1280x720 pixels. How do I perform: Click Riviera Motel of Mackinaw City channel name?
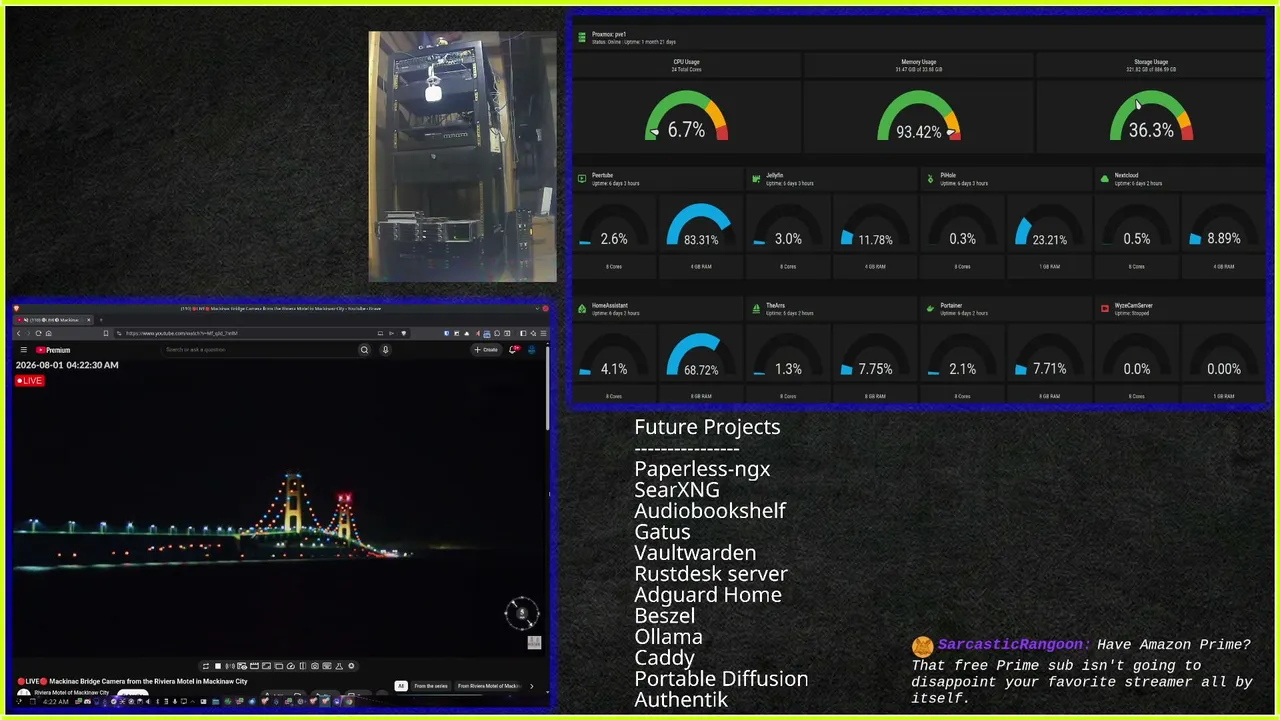72,692
